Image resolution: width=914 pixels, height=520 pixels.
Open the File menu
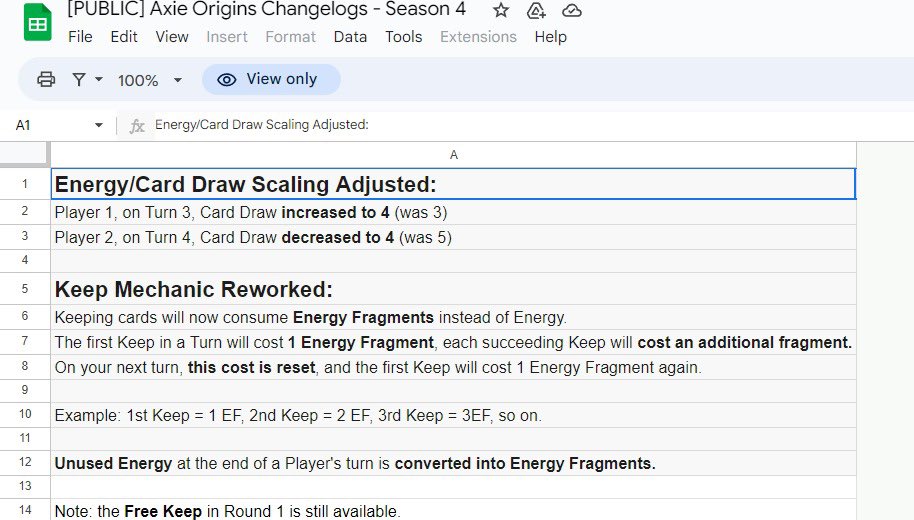[x=80, y=37]
